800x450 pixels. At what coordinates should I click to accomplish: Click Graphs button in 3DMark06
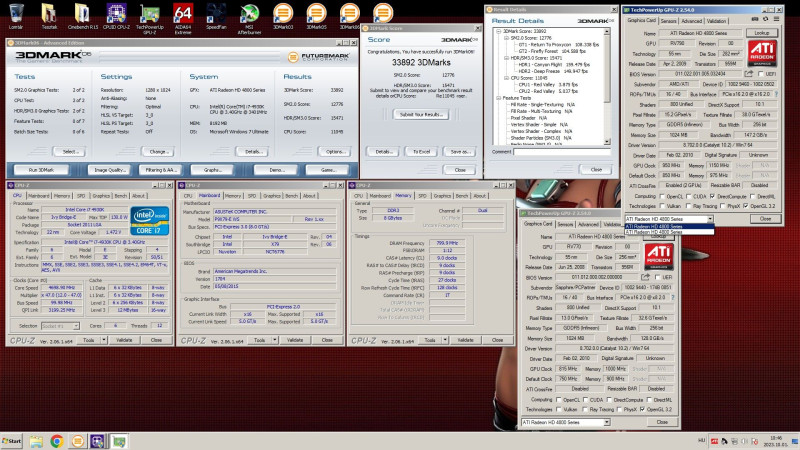(212, 170)
